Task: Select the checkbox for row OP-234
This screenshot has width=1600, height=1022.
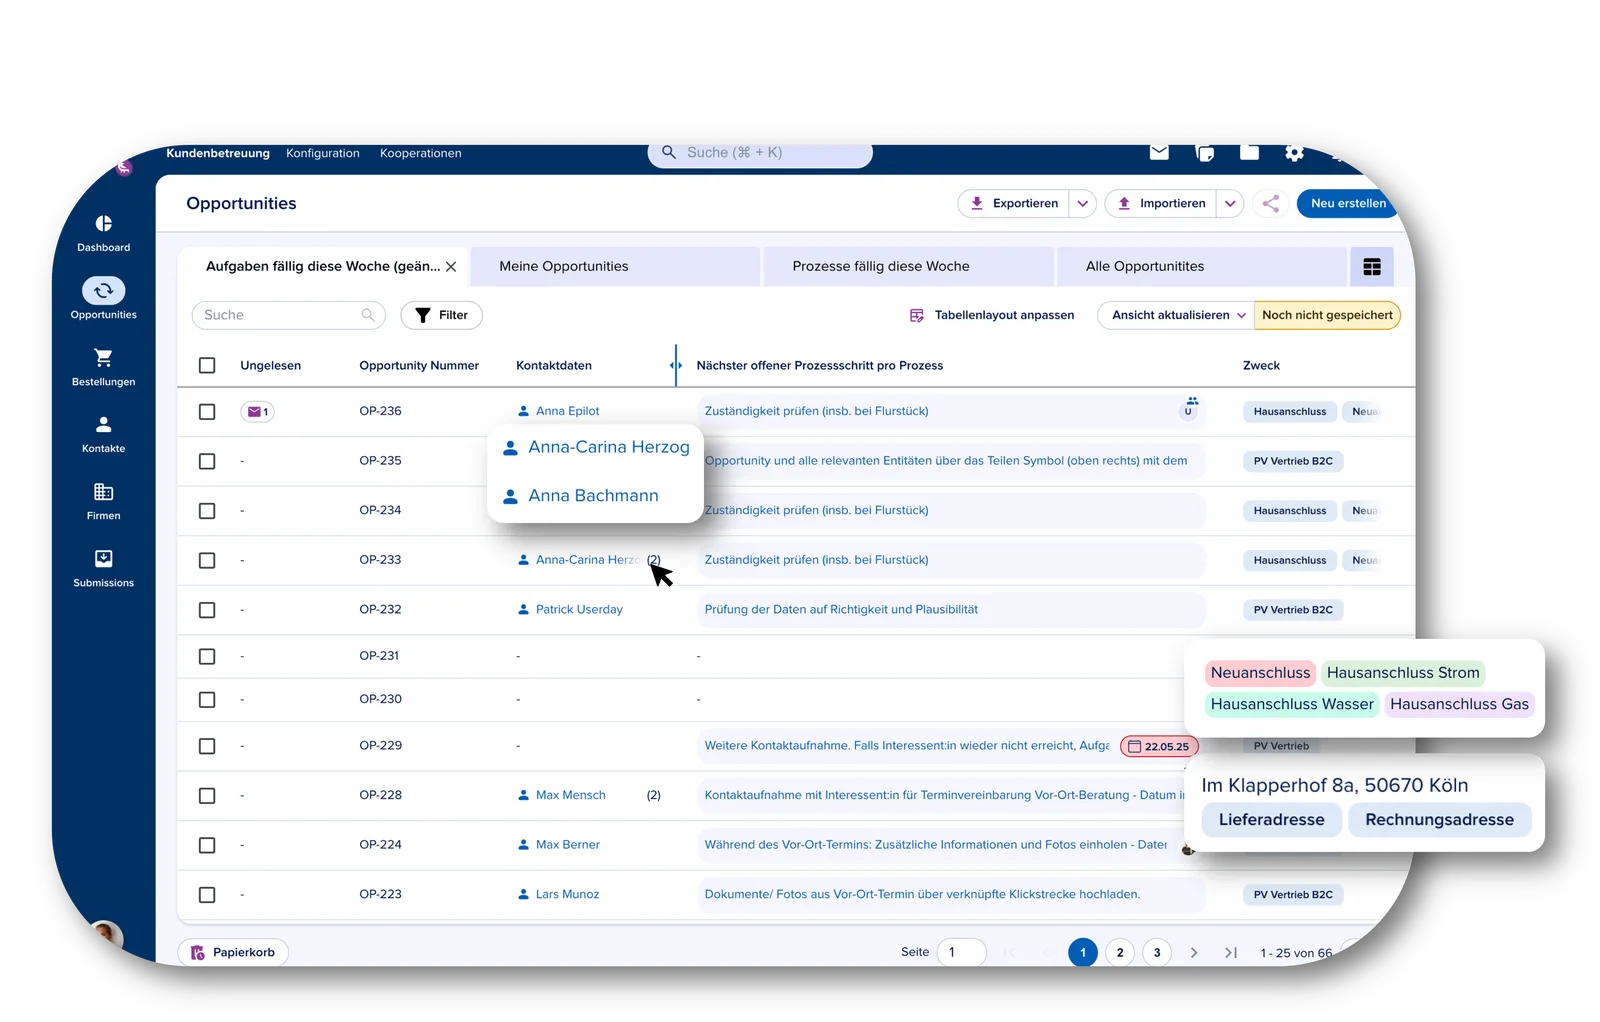Action: click(x=207, y=511)
